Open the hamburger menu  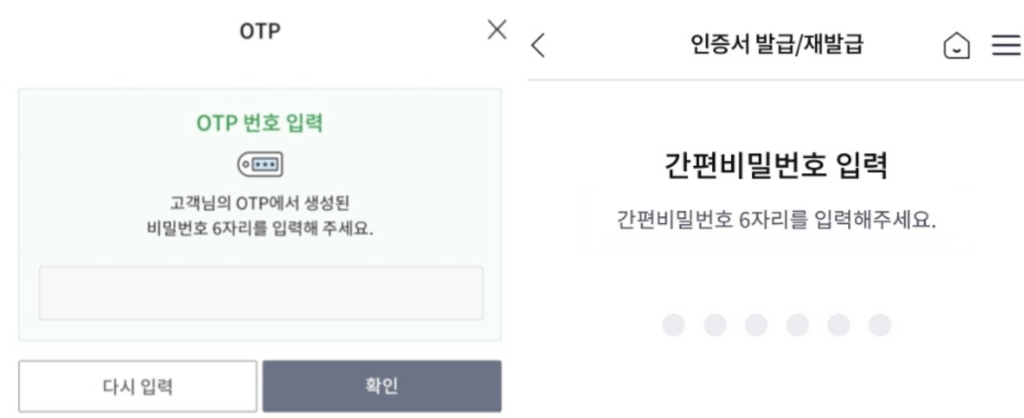coord(1004,46)
